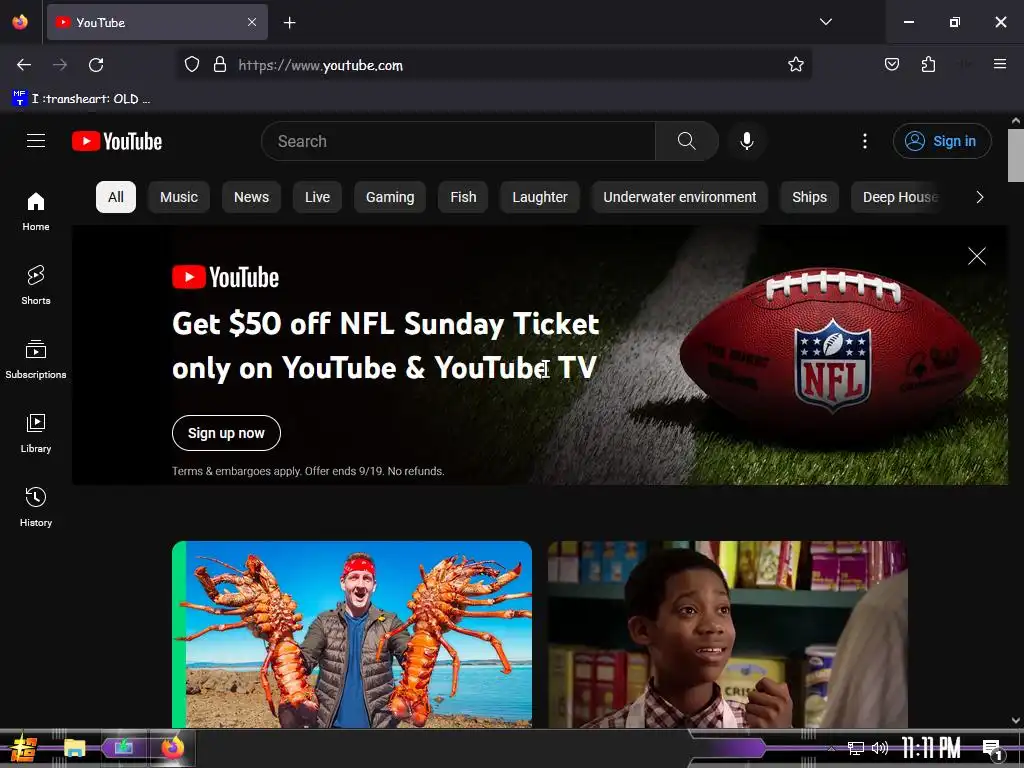Screen dimensions: 1024x768
Task: Click Sign up now on banner
Action: [226, 433]
